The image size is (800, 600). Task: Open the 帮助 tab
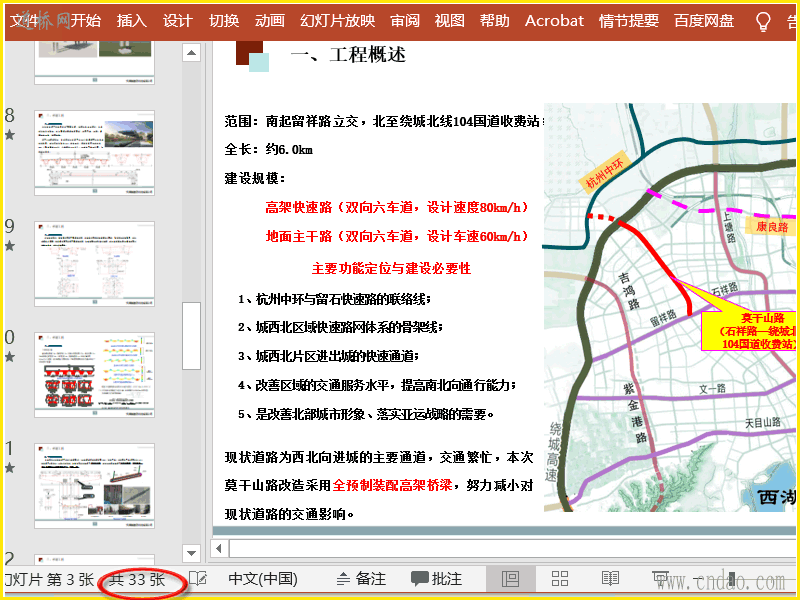point(494,20)
